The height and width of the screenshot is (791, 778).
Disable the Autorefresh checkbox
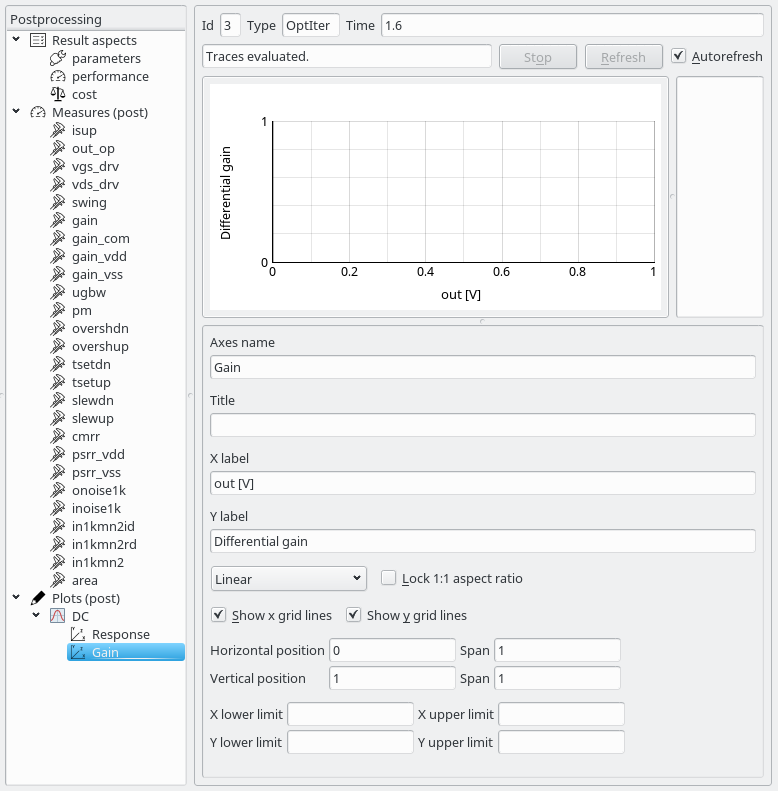click(679, 57)
